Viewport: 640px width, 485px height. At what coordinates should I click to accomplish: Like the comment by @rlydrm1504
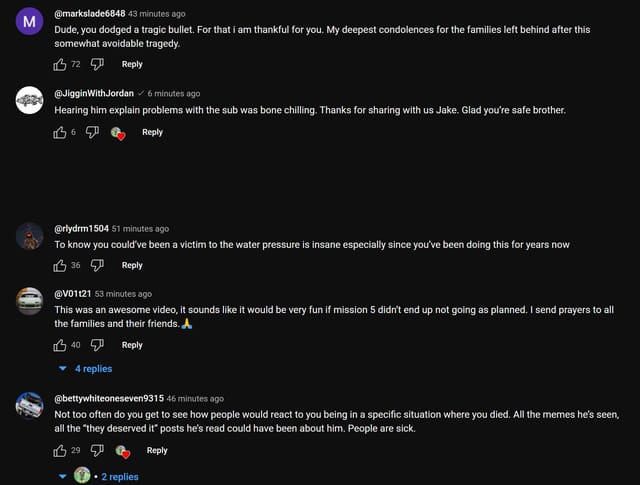(x=60, y=265)
